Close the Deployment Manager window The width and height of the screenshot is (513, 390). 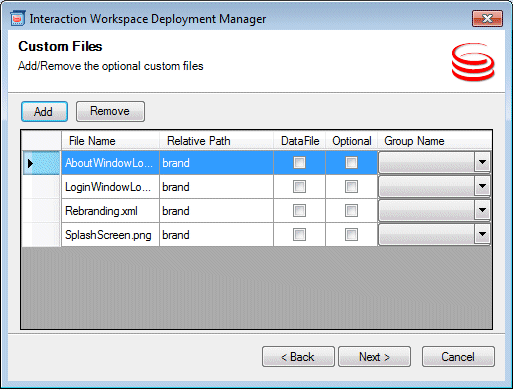(x=487, y=18)
